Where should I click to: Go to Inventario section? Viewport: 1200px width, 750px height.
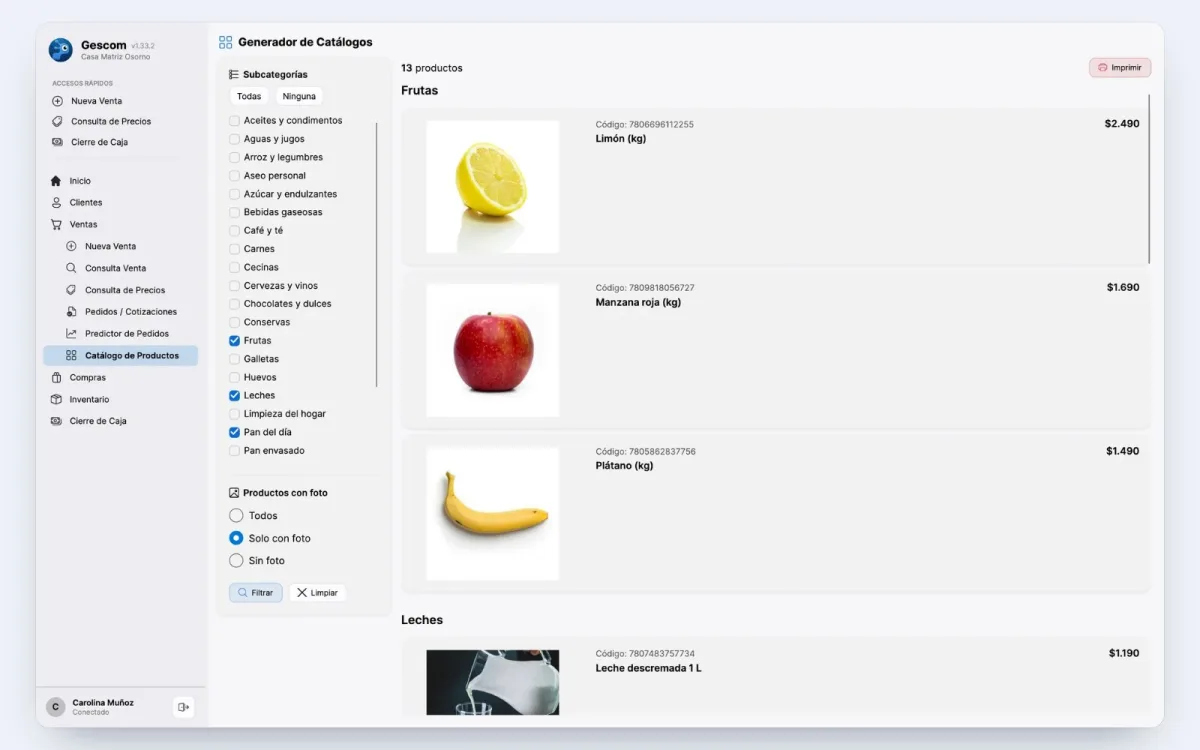pos(120,400)
